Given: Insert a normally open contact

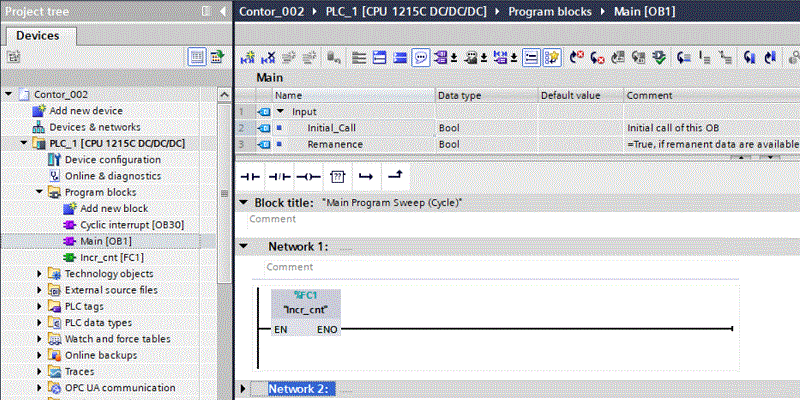Looking at the screenshot, I should pos(250,175).
